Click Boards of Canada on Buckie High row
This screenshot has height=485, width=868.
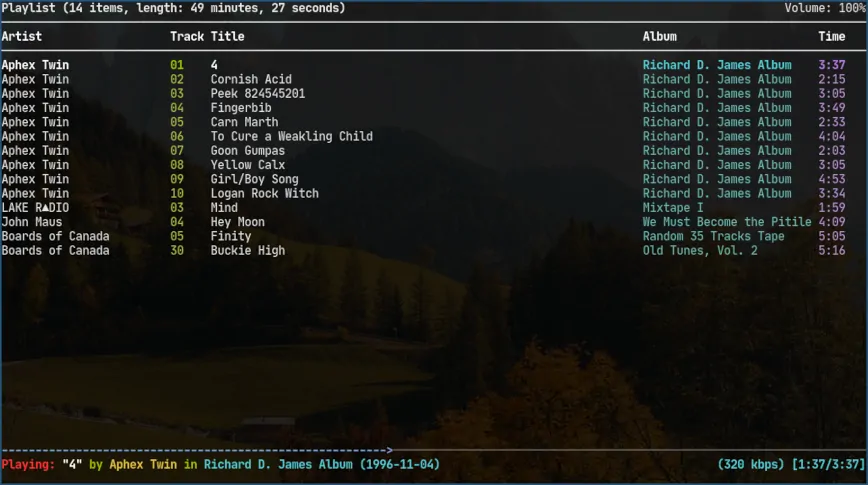[x=55, y=251]
